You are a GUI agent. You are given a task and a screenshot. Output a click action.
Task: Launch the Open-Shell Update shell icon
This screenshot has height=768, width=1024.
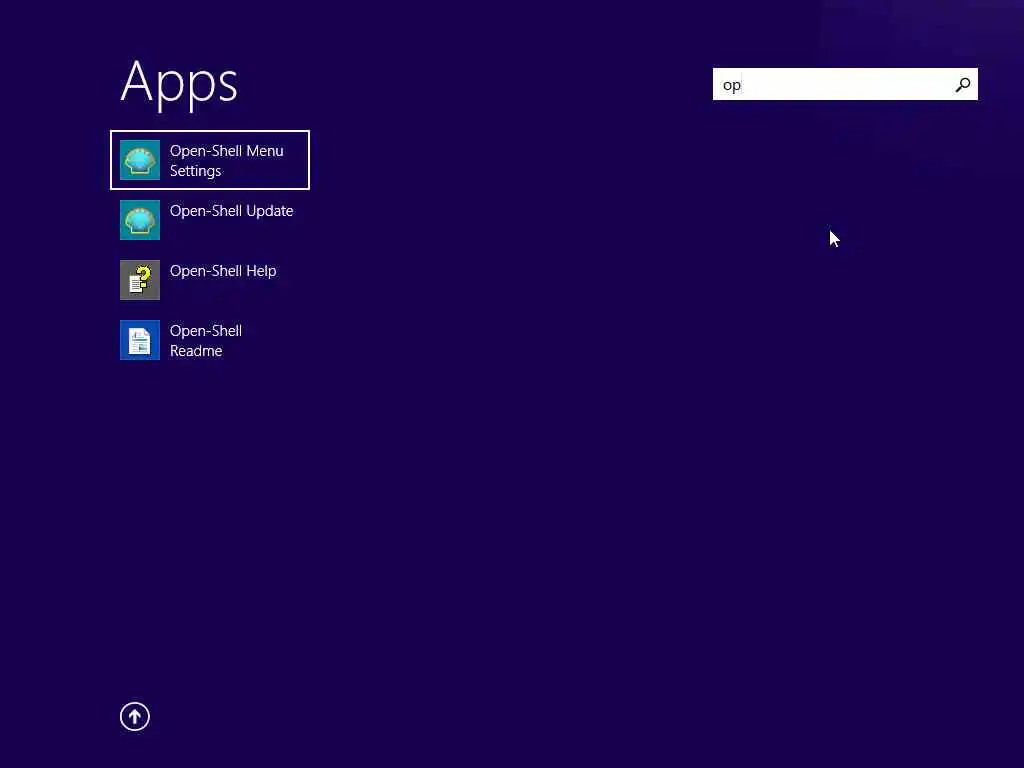(140, 220)
